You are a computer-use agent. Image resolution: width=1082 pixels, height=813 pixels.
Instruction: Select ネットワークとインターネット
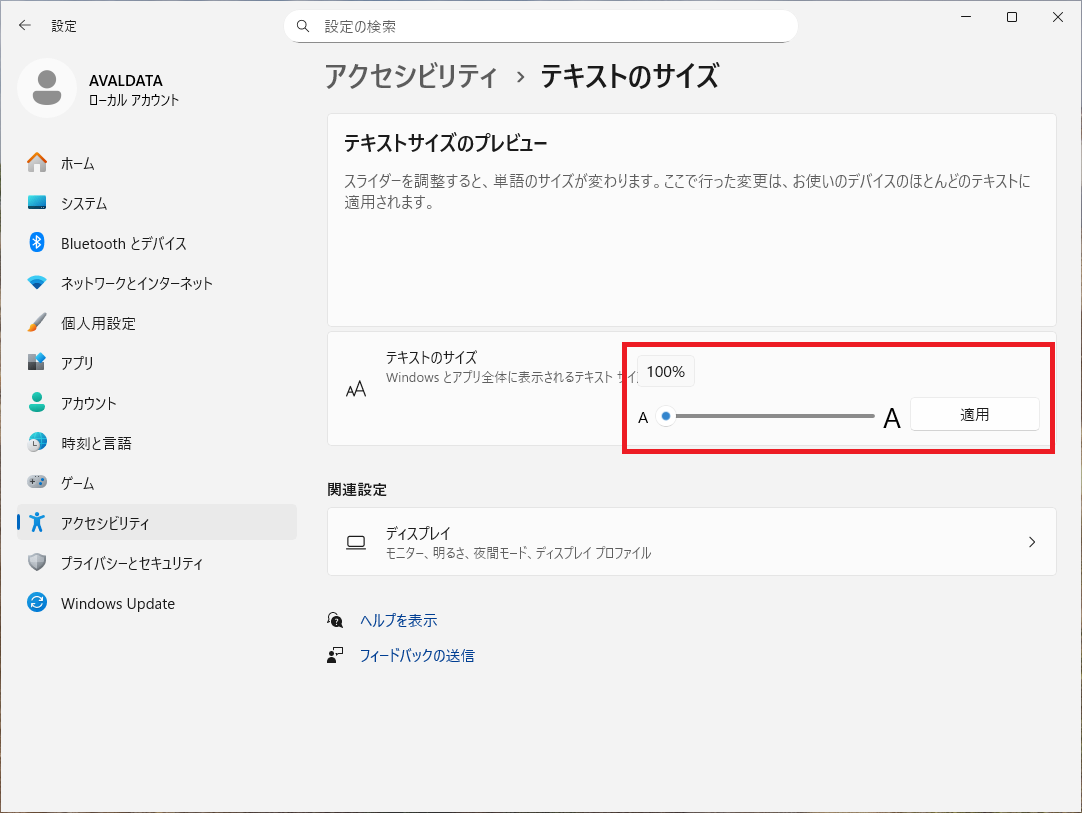pyautogui.click(x=157, y=284)
